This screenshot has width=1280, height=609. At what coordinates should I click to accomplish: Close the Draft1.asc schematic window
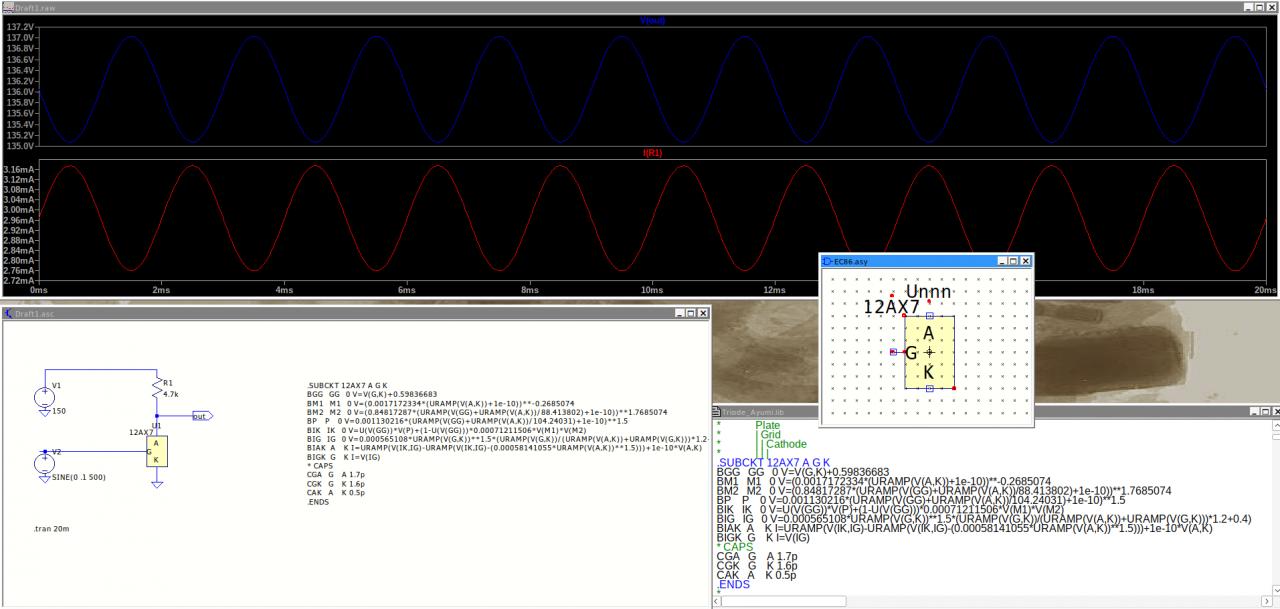tap(703, 313)
